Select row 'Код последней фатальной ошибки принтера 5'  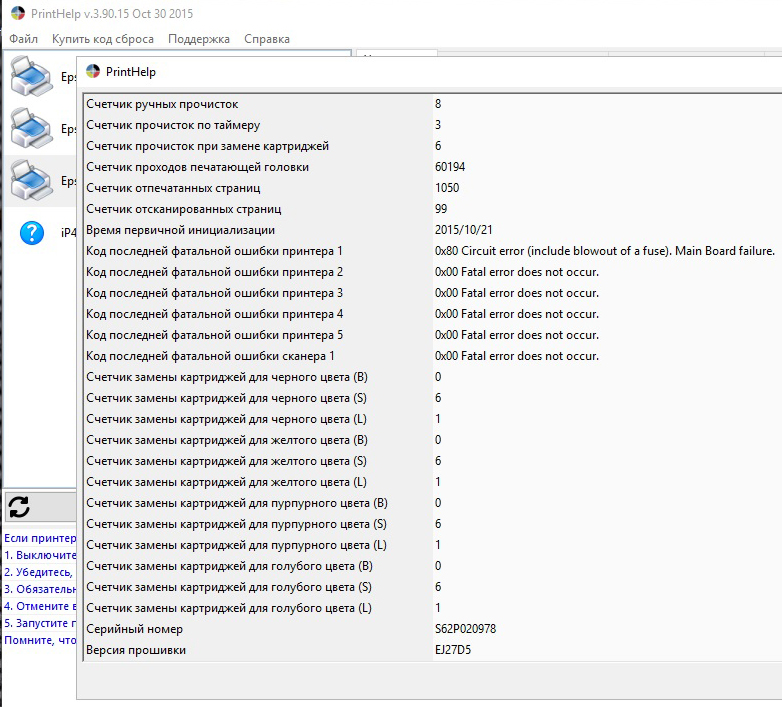[432, 335]
